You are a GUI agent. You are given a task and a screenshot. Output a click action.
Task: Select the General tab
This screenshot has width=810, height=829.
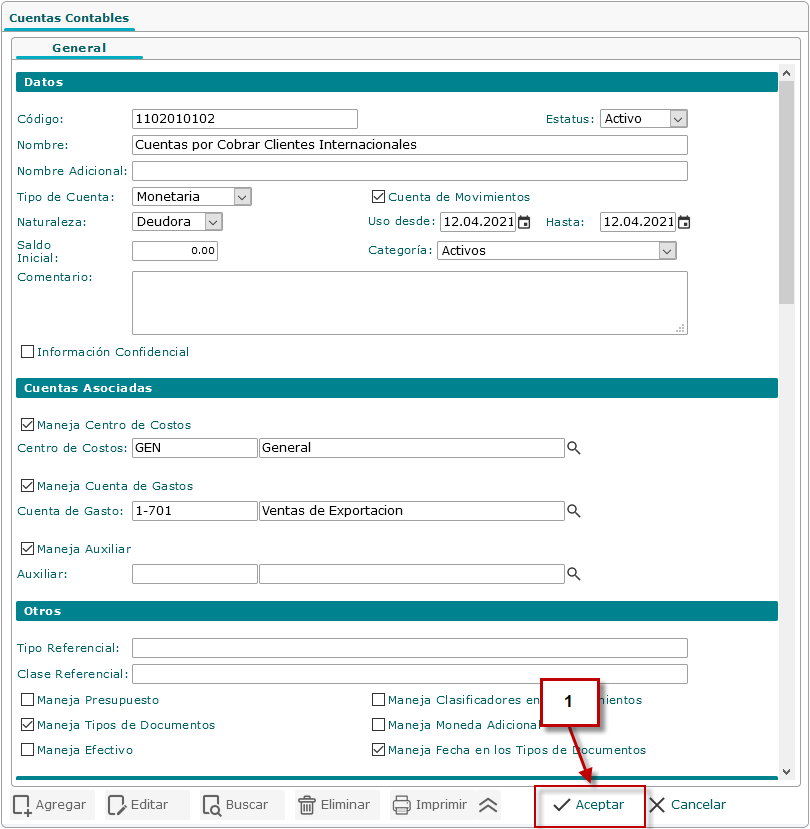click(79, 48)
